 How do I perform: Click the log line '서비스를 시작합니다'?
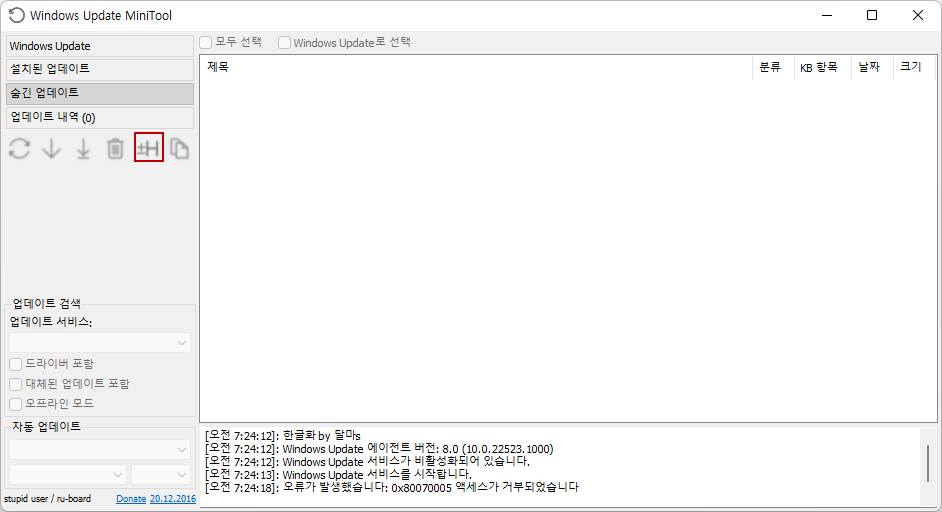(338, 475)
